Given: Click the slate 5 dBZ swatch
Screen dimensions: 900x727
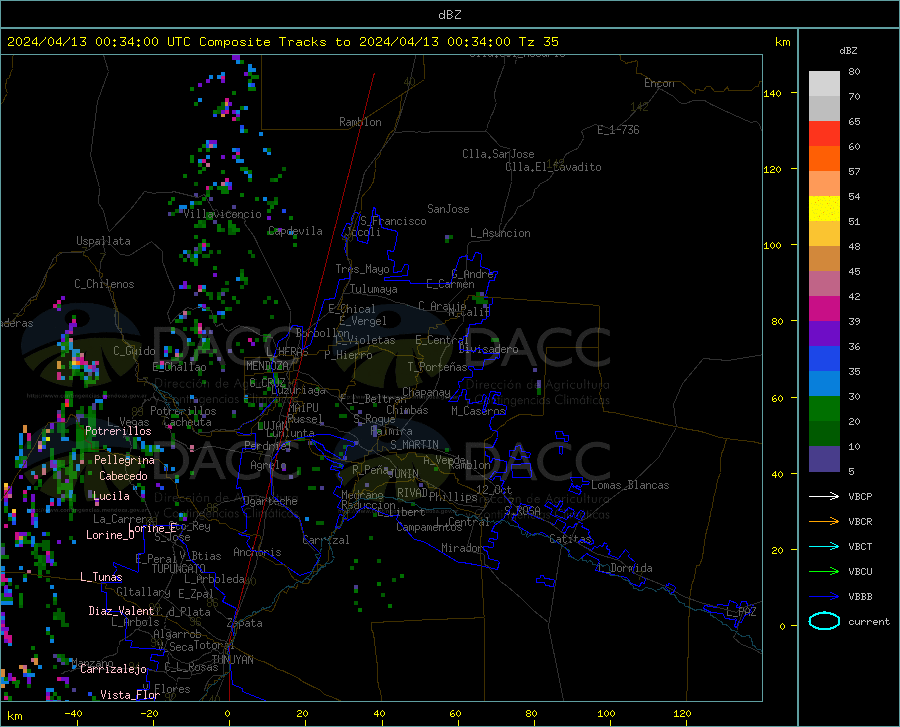Looking at the screenshot, I should coord(824,459).
